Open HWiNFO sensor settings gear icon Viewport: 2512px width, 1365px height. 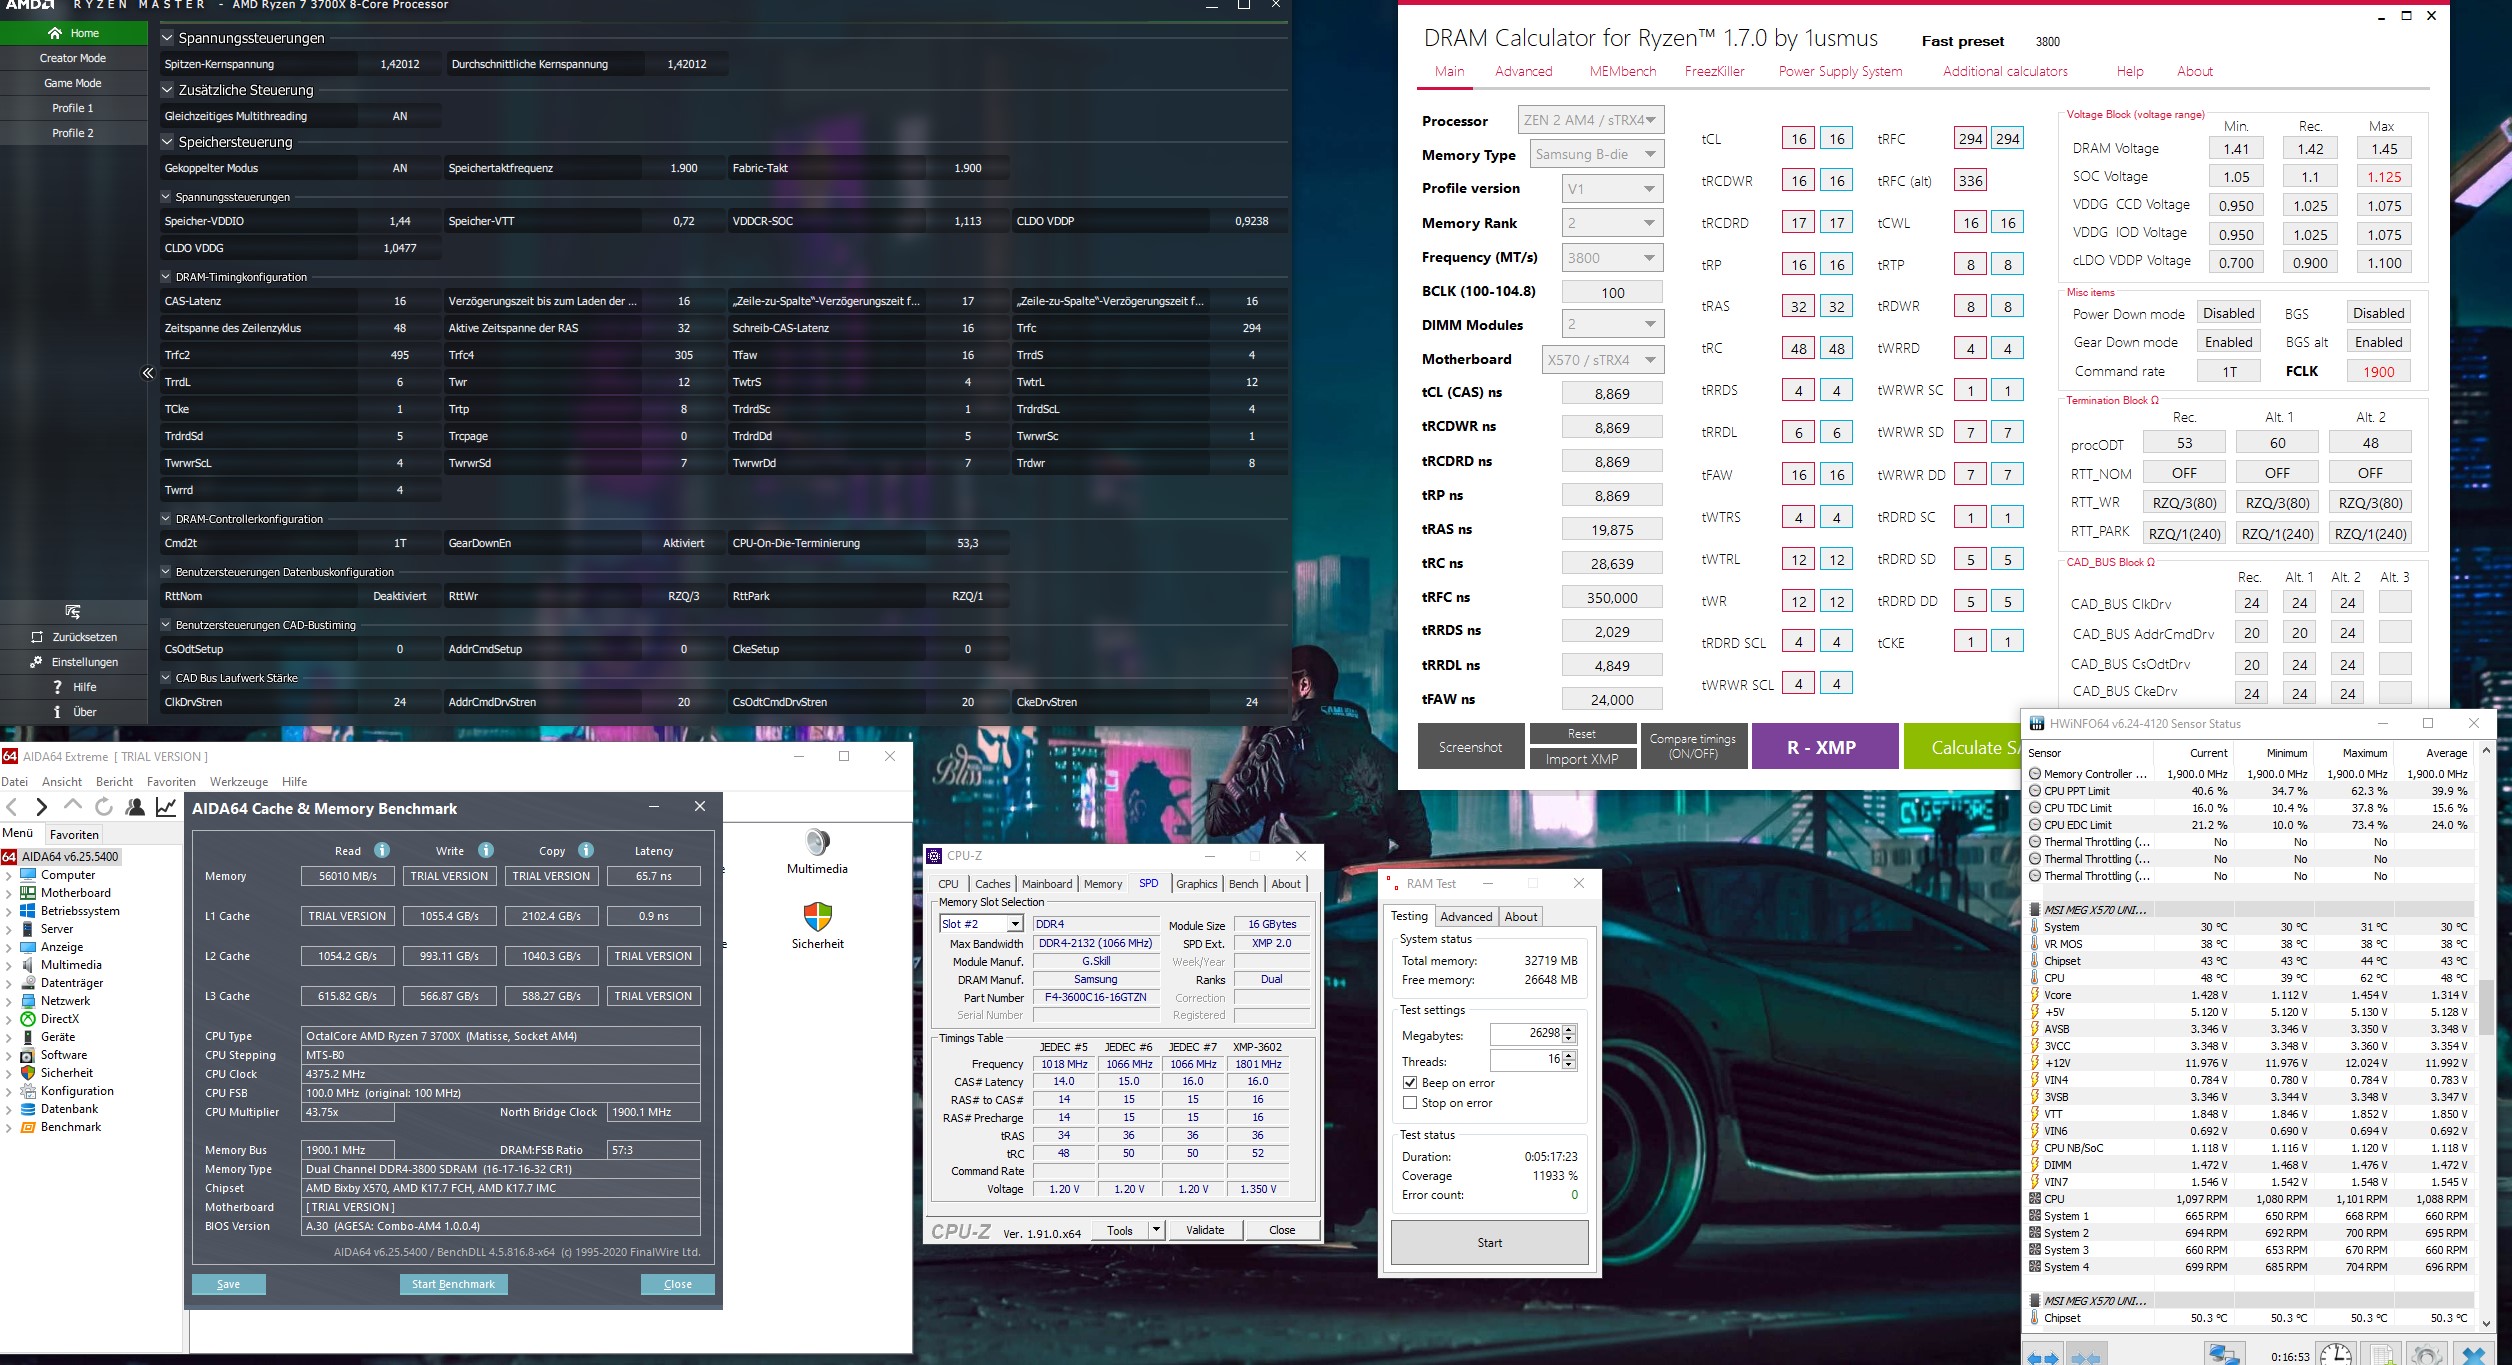pyautogui.click(x=2428, y=1355)
